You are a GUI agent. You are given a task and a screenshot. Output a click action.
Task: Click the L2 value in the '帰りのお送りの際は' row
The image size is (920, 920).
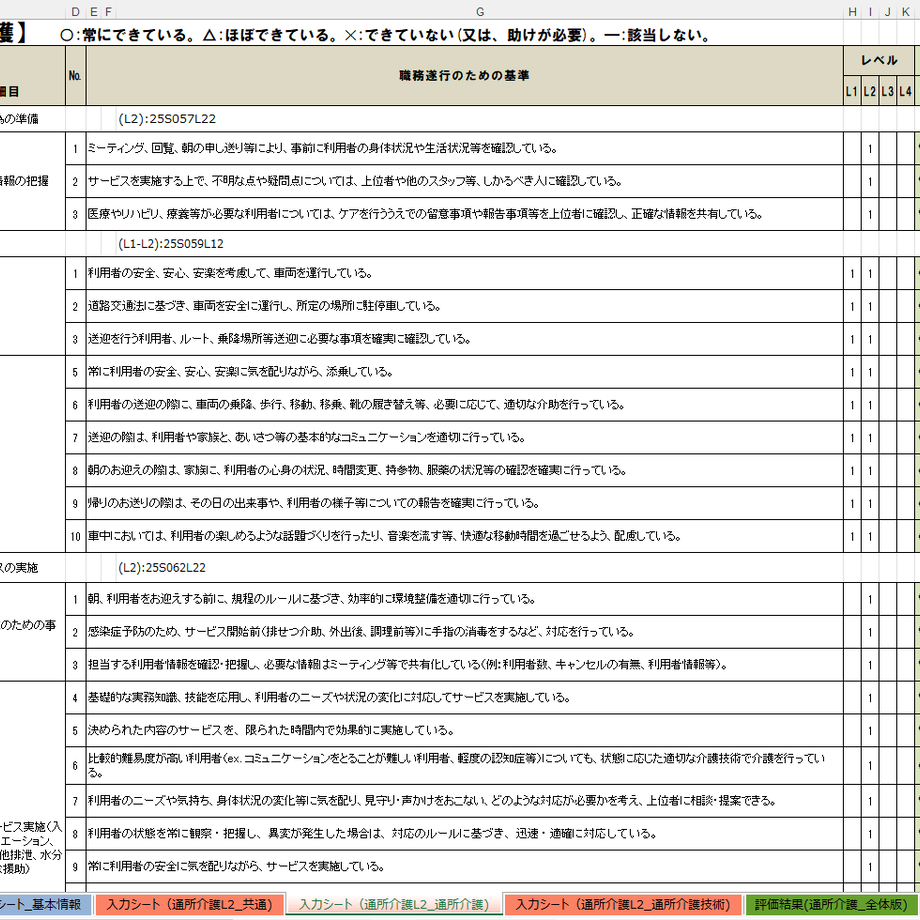tap(870, 503)
